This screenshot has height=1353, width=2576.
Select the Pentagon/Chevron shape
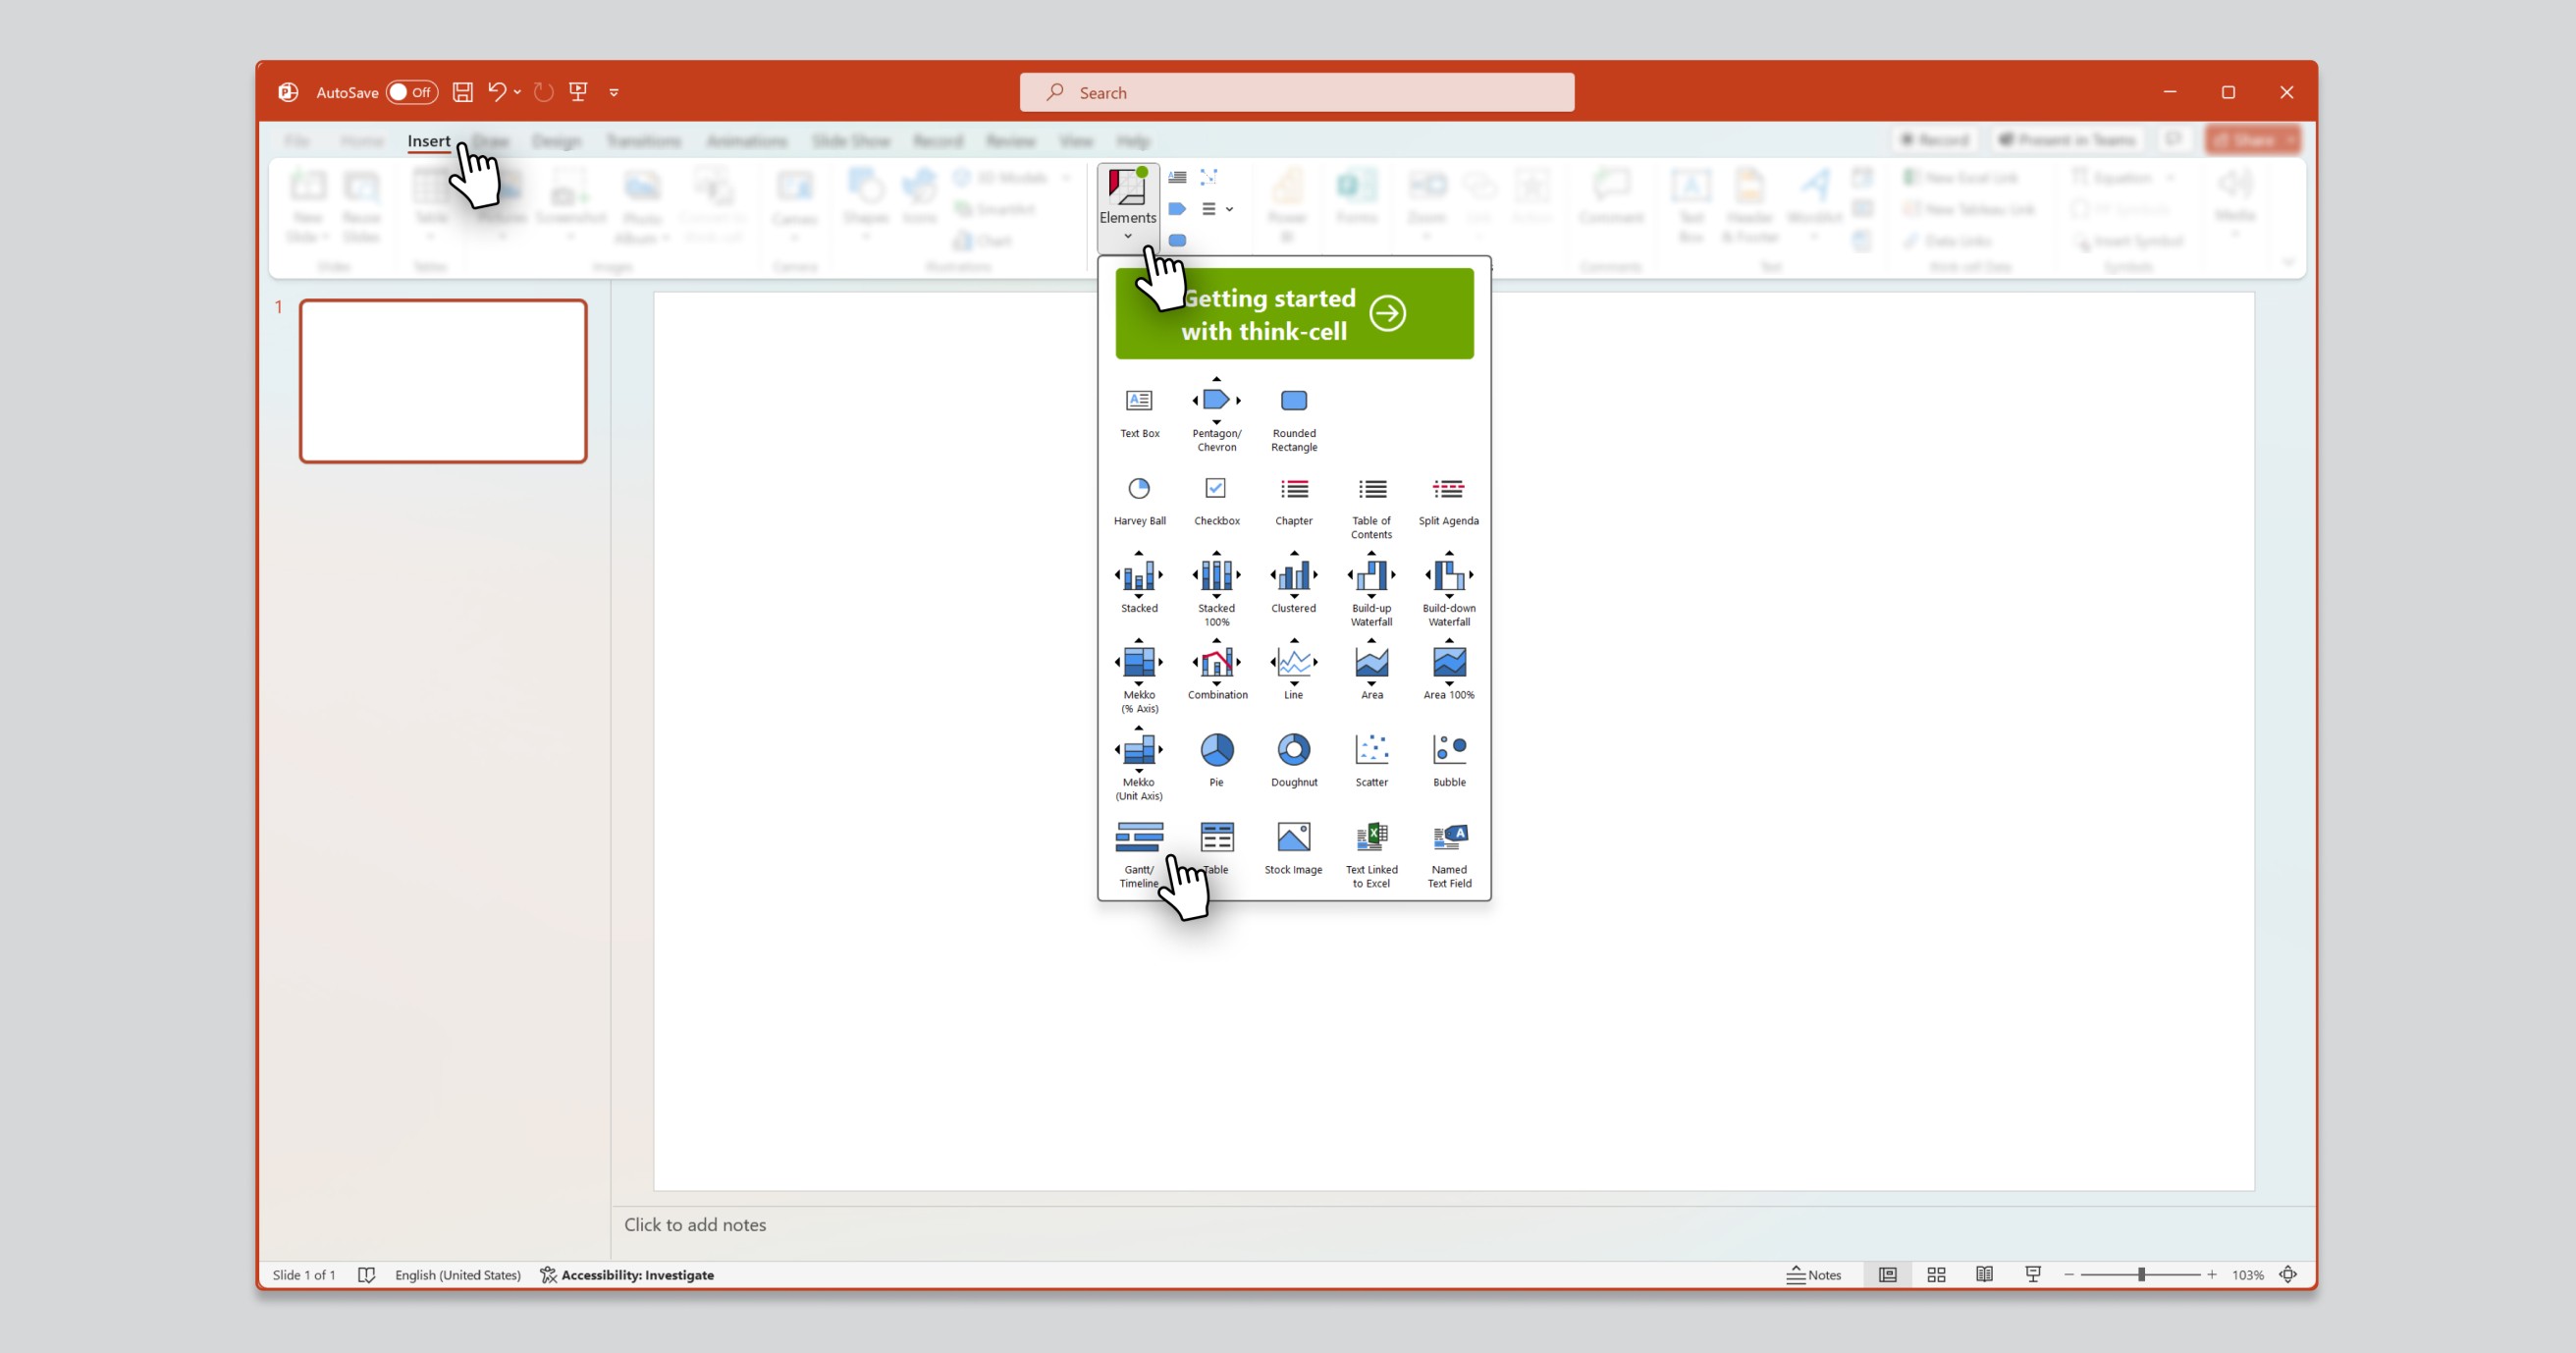click(x=1216, y=414)
